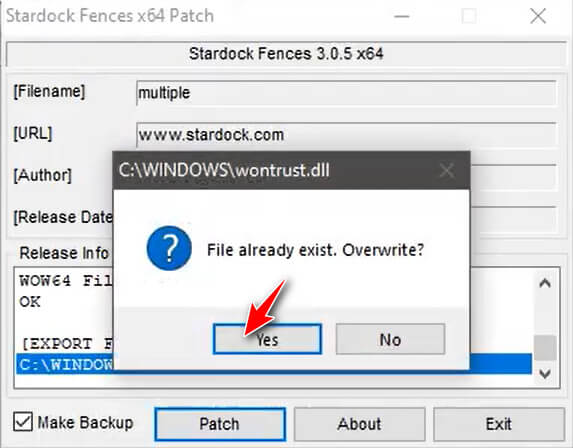Click the Stardock Fences 3.0.5 x64 header
The height and width of the screenshot is (448, 573).
click(286, 54)
